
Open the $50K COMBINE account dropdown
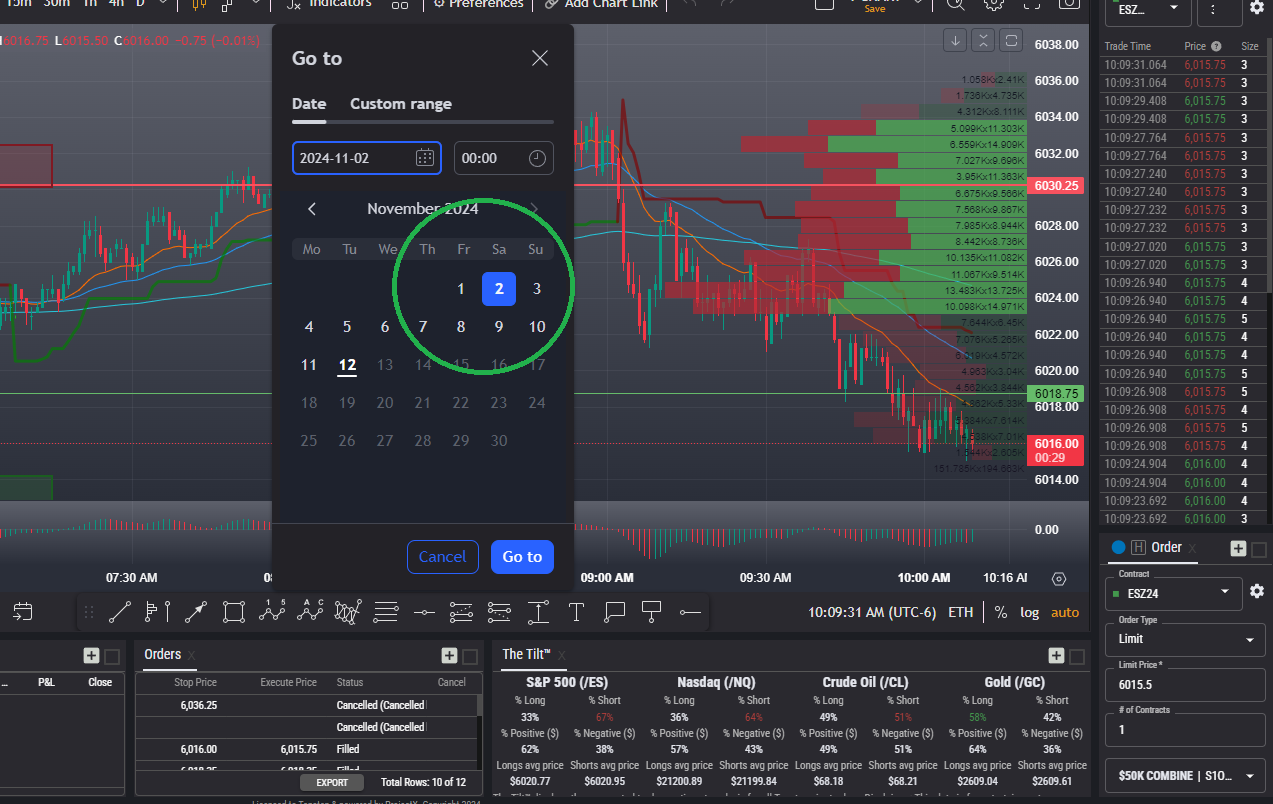point(1184,775)
